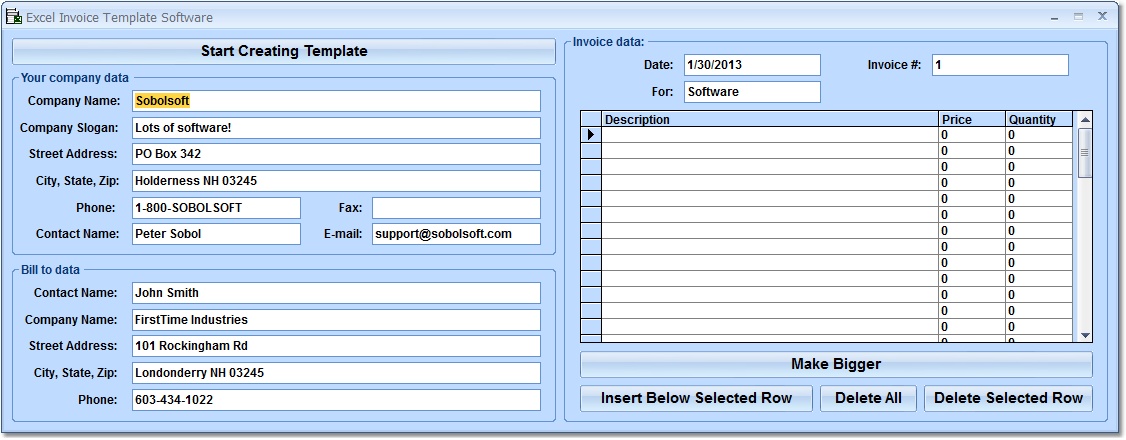Click the Company Slogan input field
The image size is (1126, 440).
336,128
